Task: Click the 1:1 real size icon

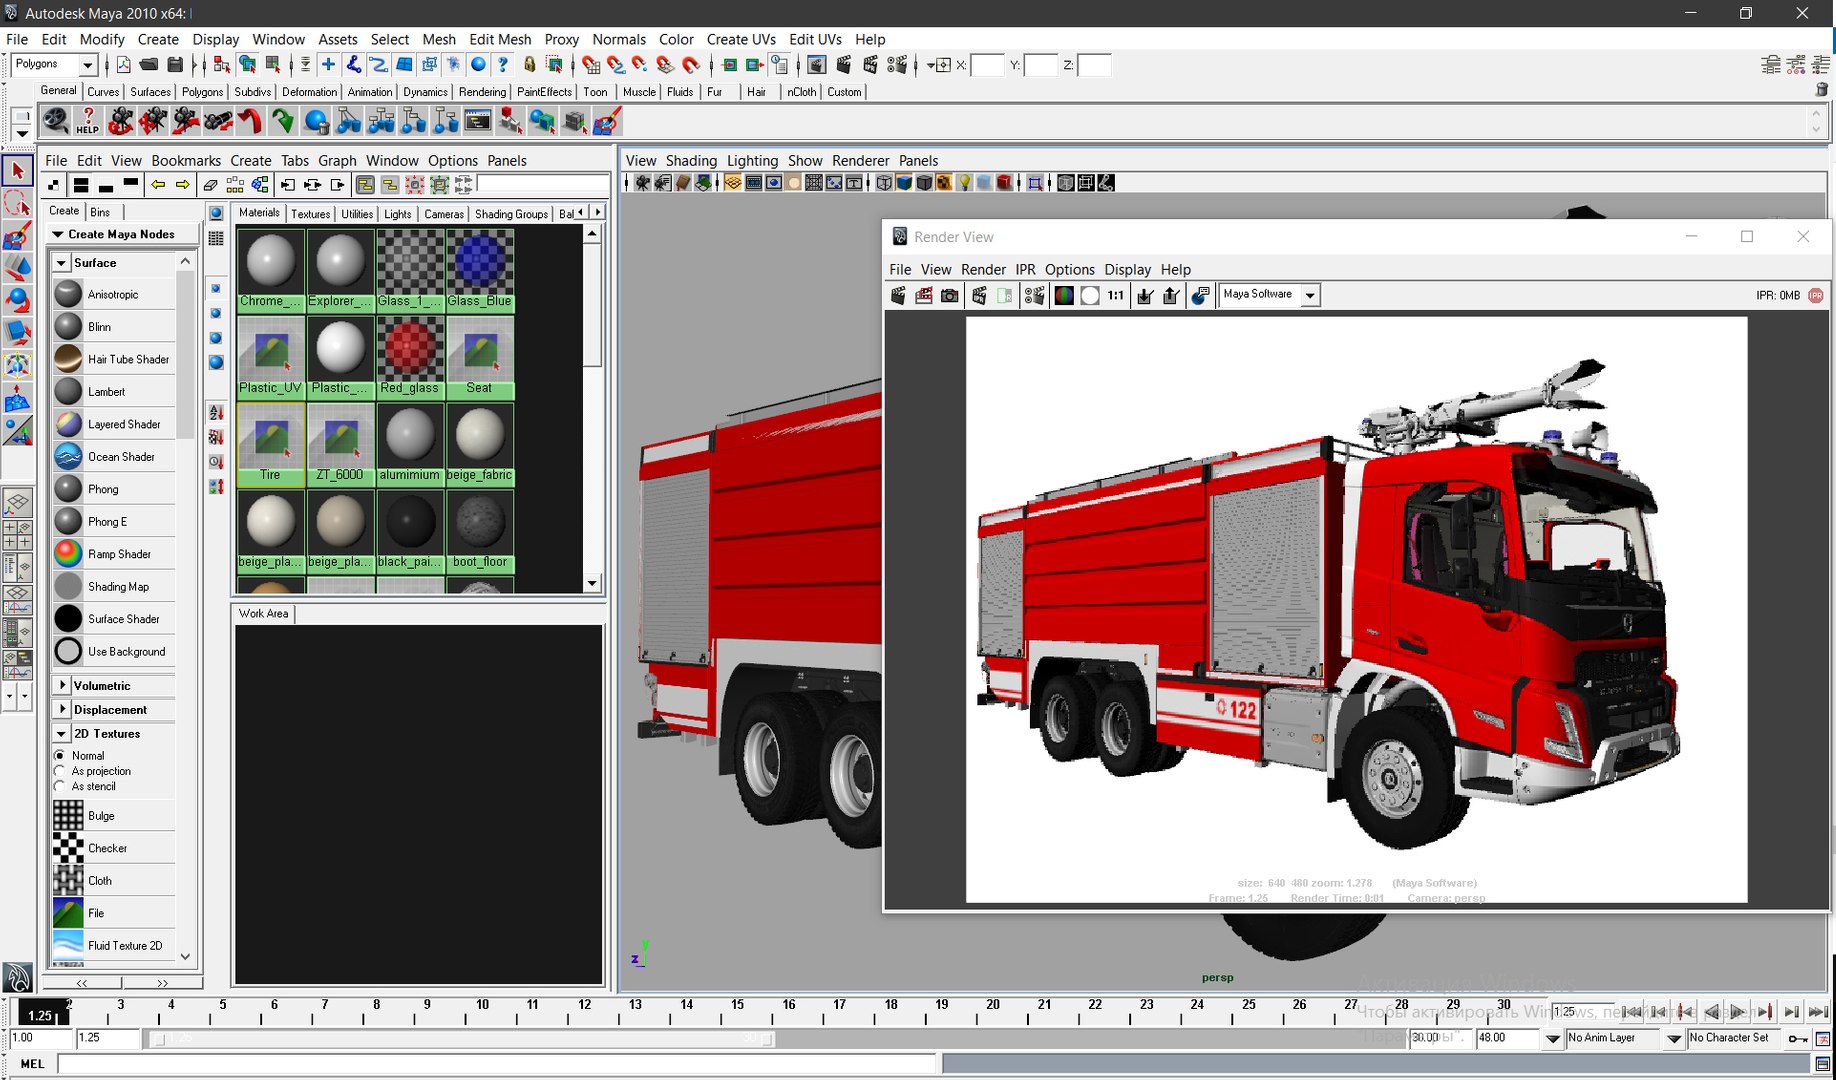Action: (x=1116, y=295)
